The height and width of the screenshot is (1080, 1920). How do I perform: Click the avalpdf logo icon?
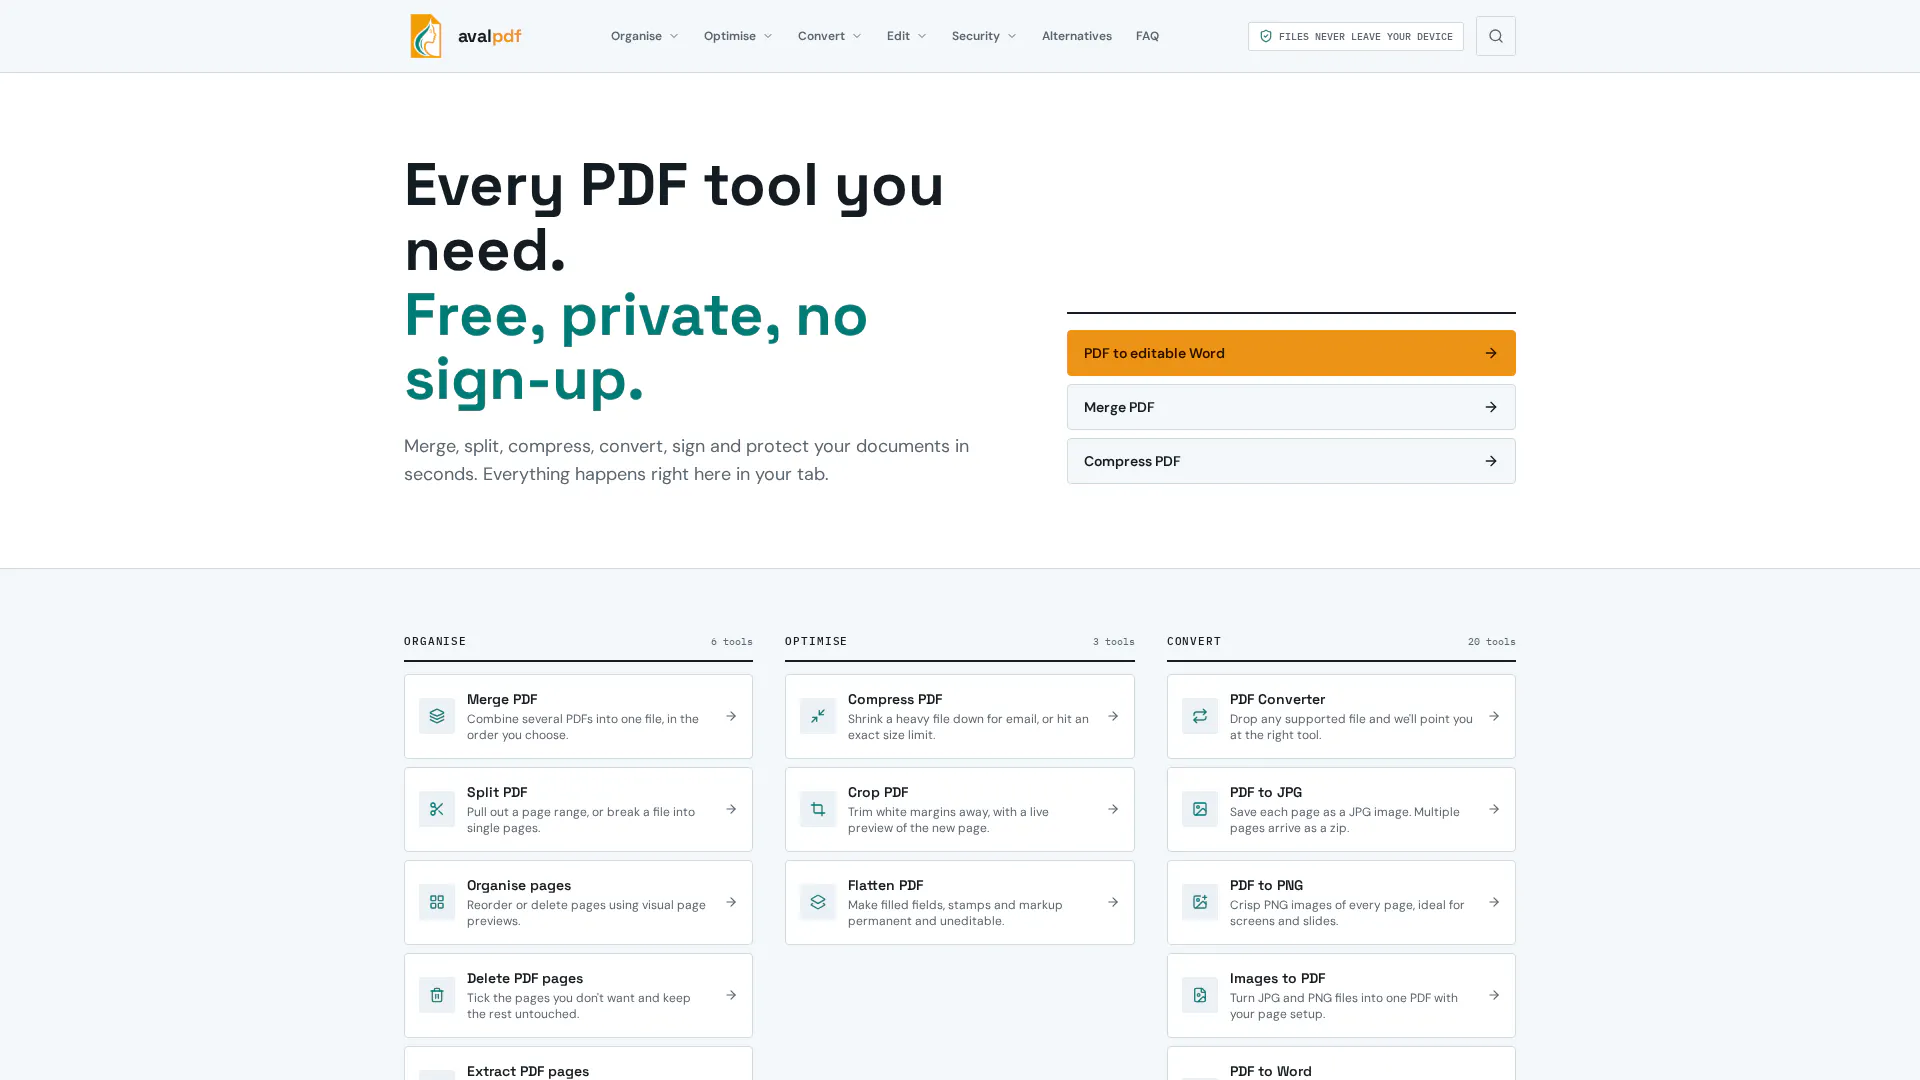425,36
